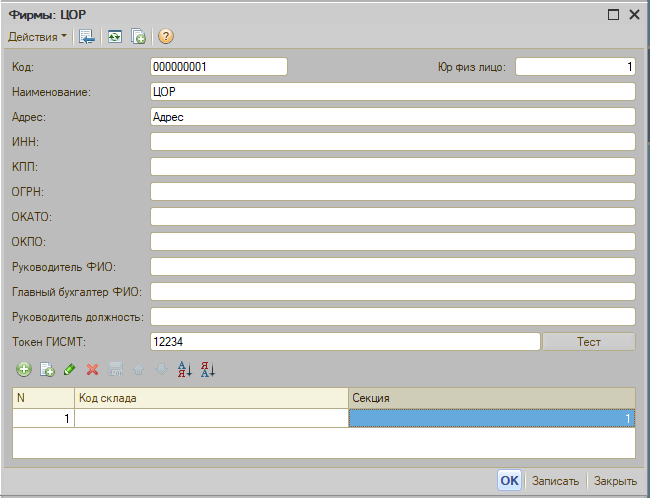Add a new table row with green plus
The image size is (650, 498).
[24, 370]
